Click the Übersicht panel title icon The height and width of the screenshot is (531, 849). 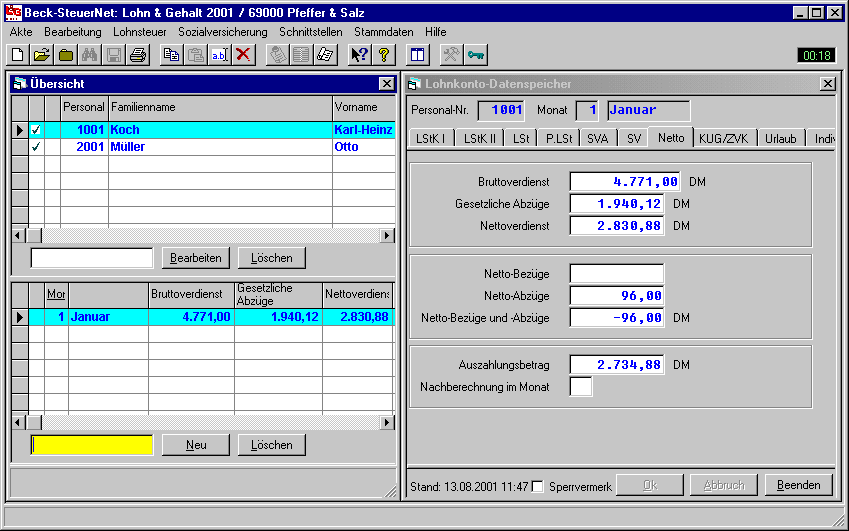tap(20, 83)
